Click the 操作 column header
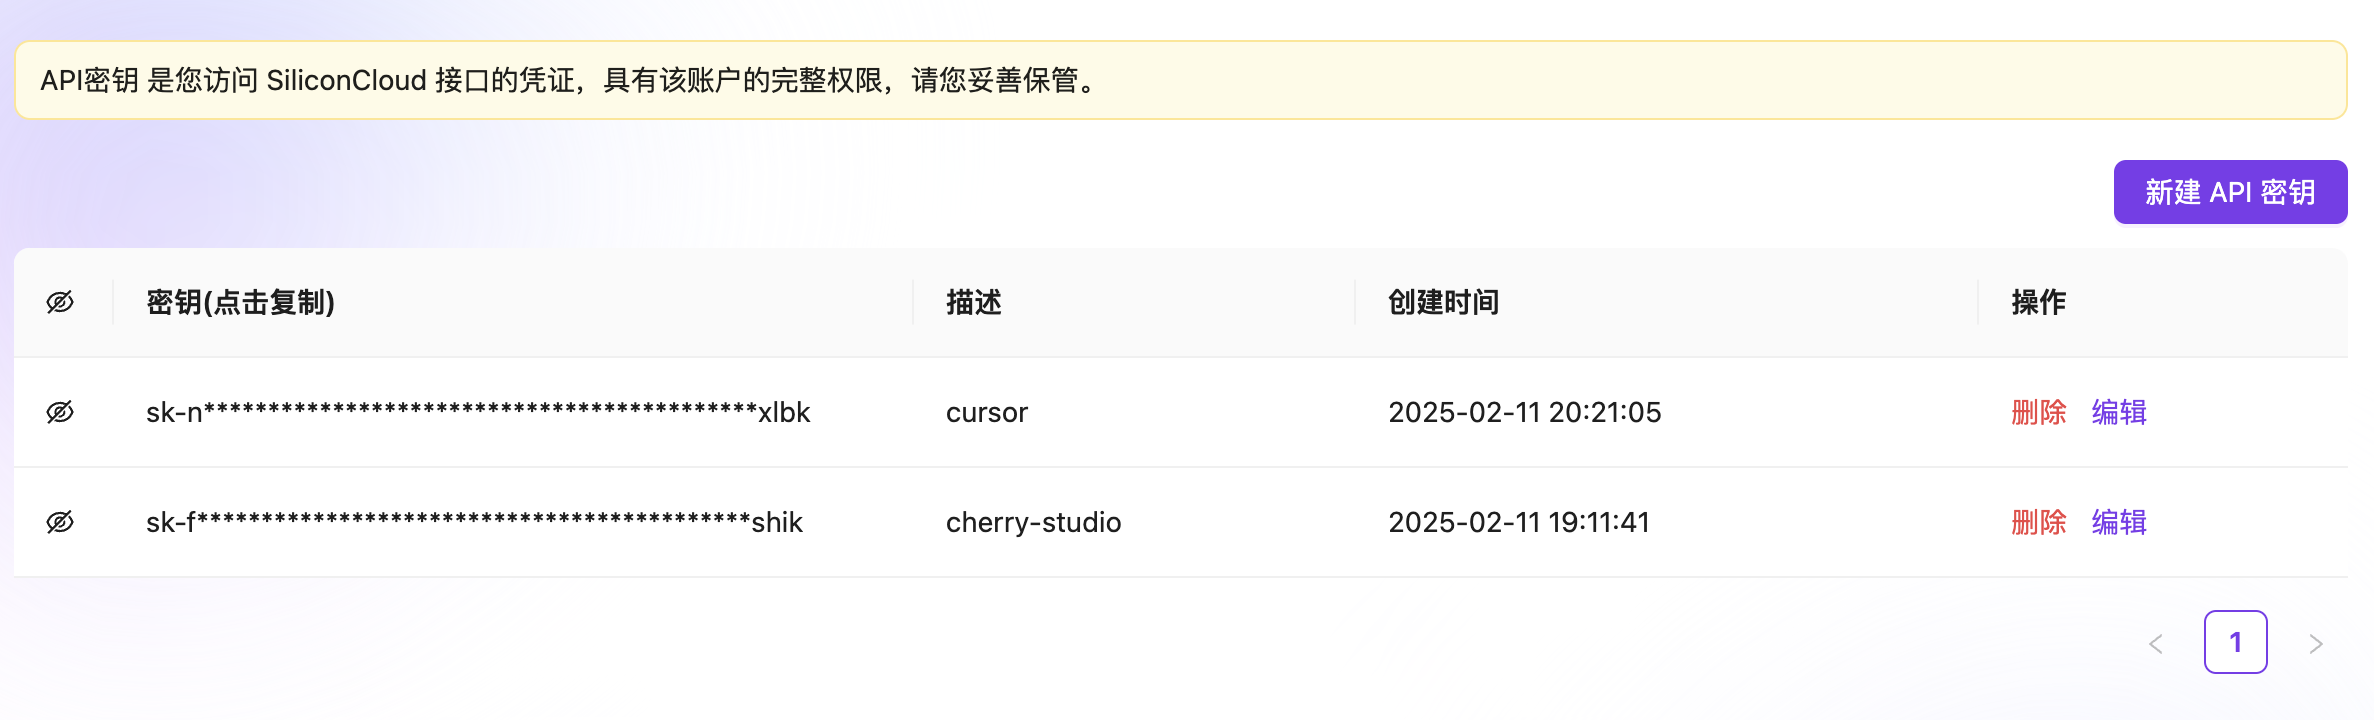The width and height of the screenshot is (2374, 720). coord(2038,302)
